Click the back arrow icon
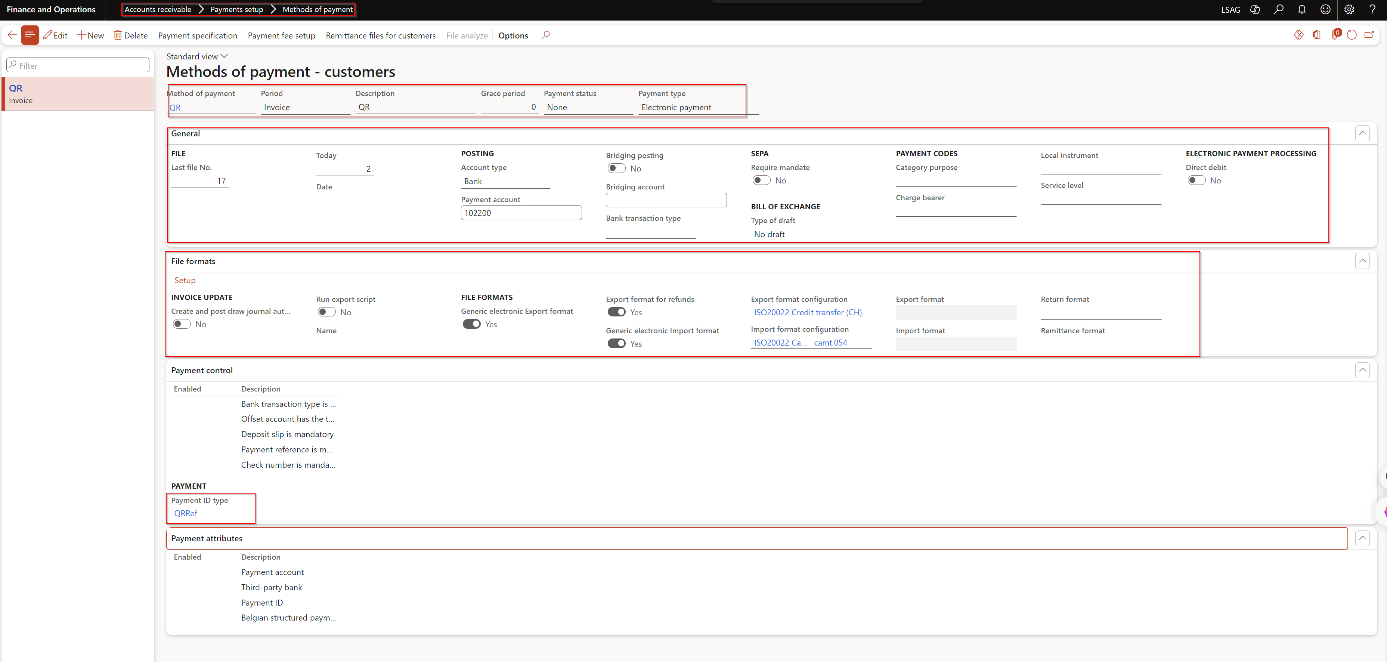The image size is (1387, 662). (x=11, y=35)
